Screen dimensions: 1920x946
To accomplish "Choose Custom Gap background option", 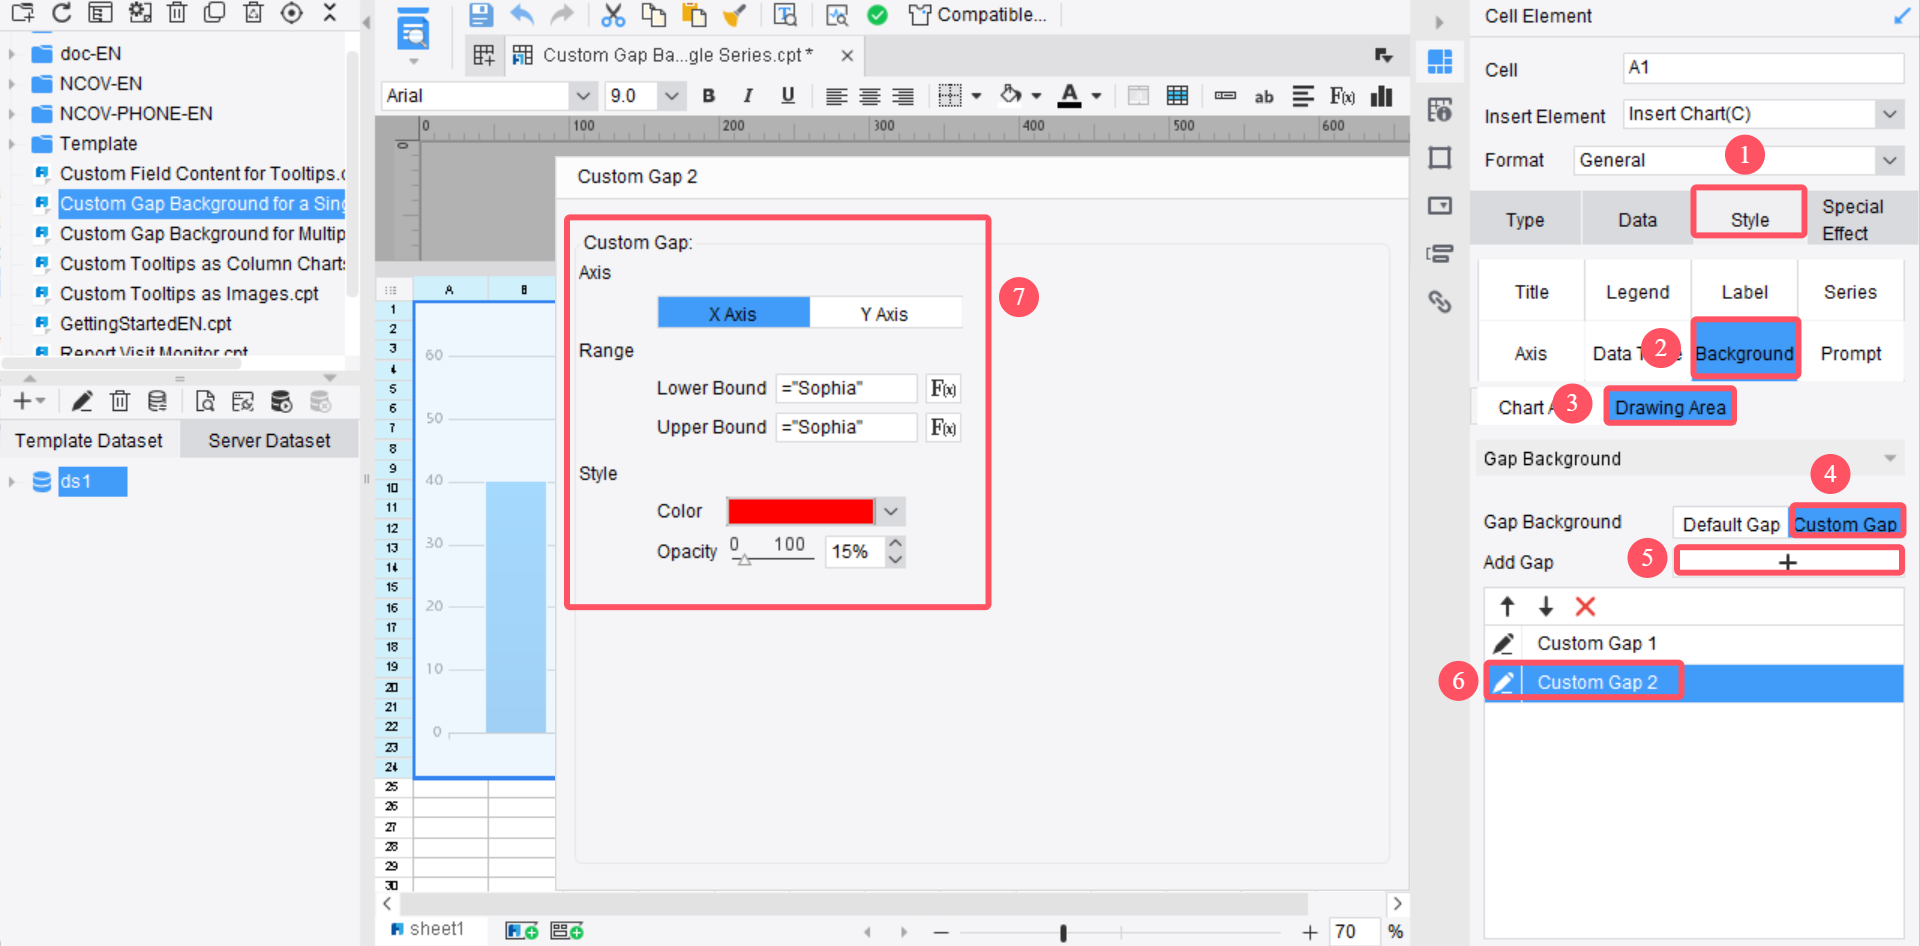I will coord(1845,524).
